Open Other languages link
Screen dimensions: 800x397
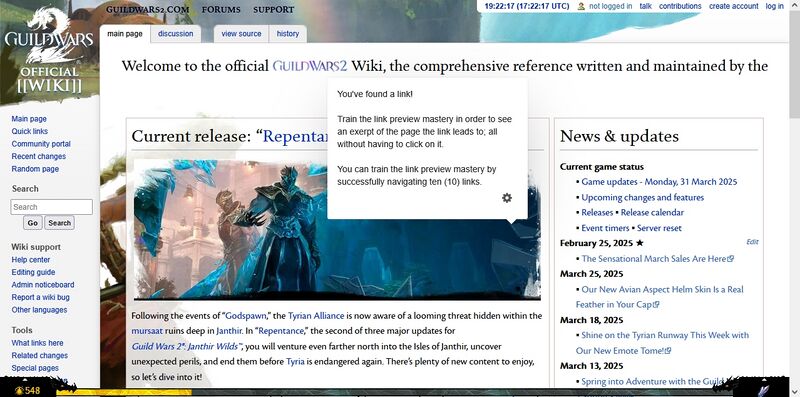[39, 310]
